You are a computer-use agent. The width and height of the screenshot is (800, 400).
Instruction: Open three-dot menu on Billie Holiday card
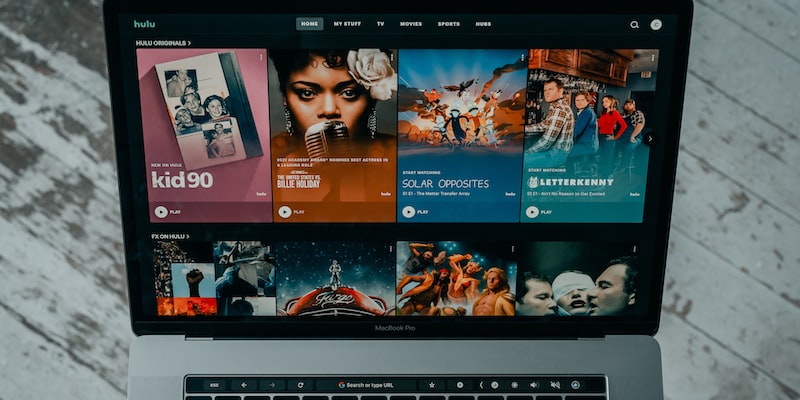pos(392,58)
